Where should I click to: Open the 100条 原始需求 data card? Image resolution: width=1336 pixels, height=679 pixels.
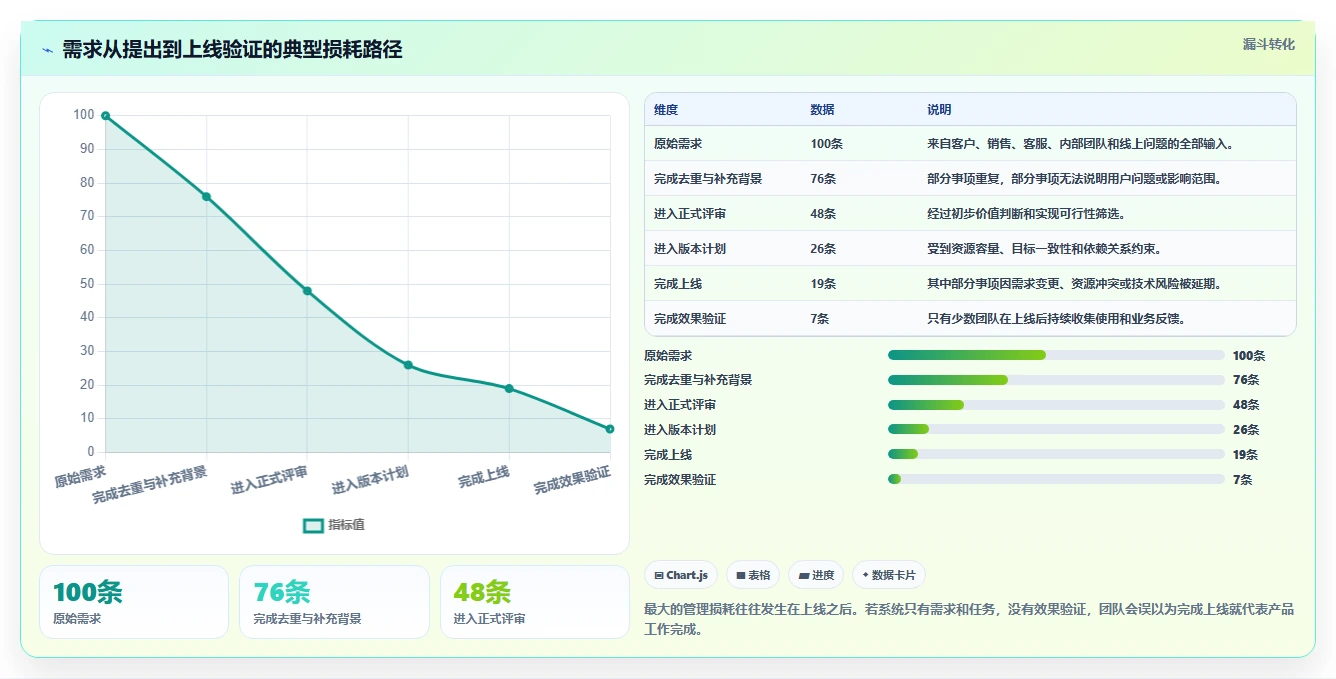pyautogui.click(x=134, y=602)
